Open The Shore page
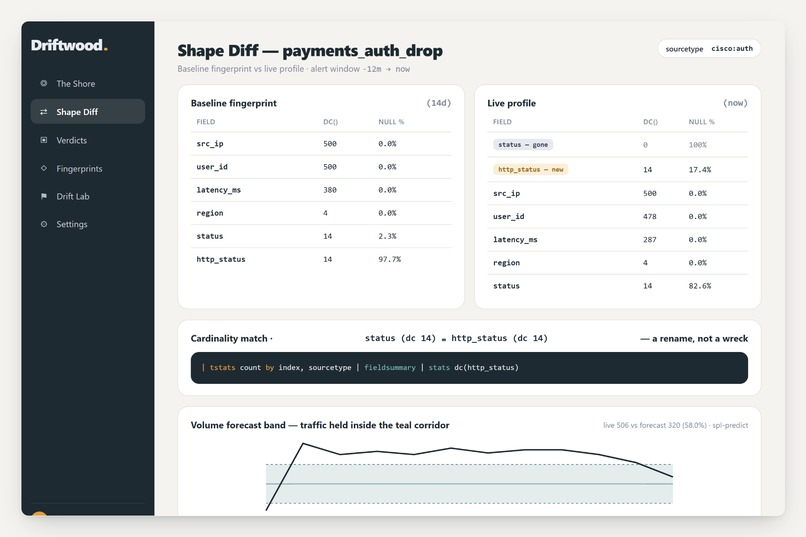 pyautogui.click(x=88, y=83)
